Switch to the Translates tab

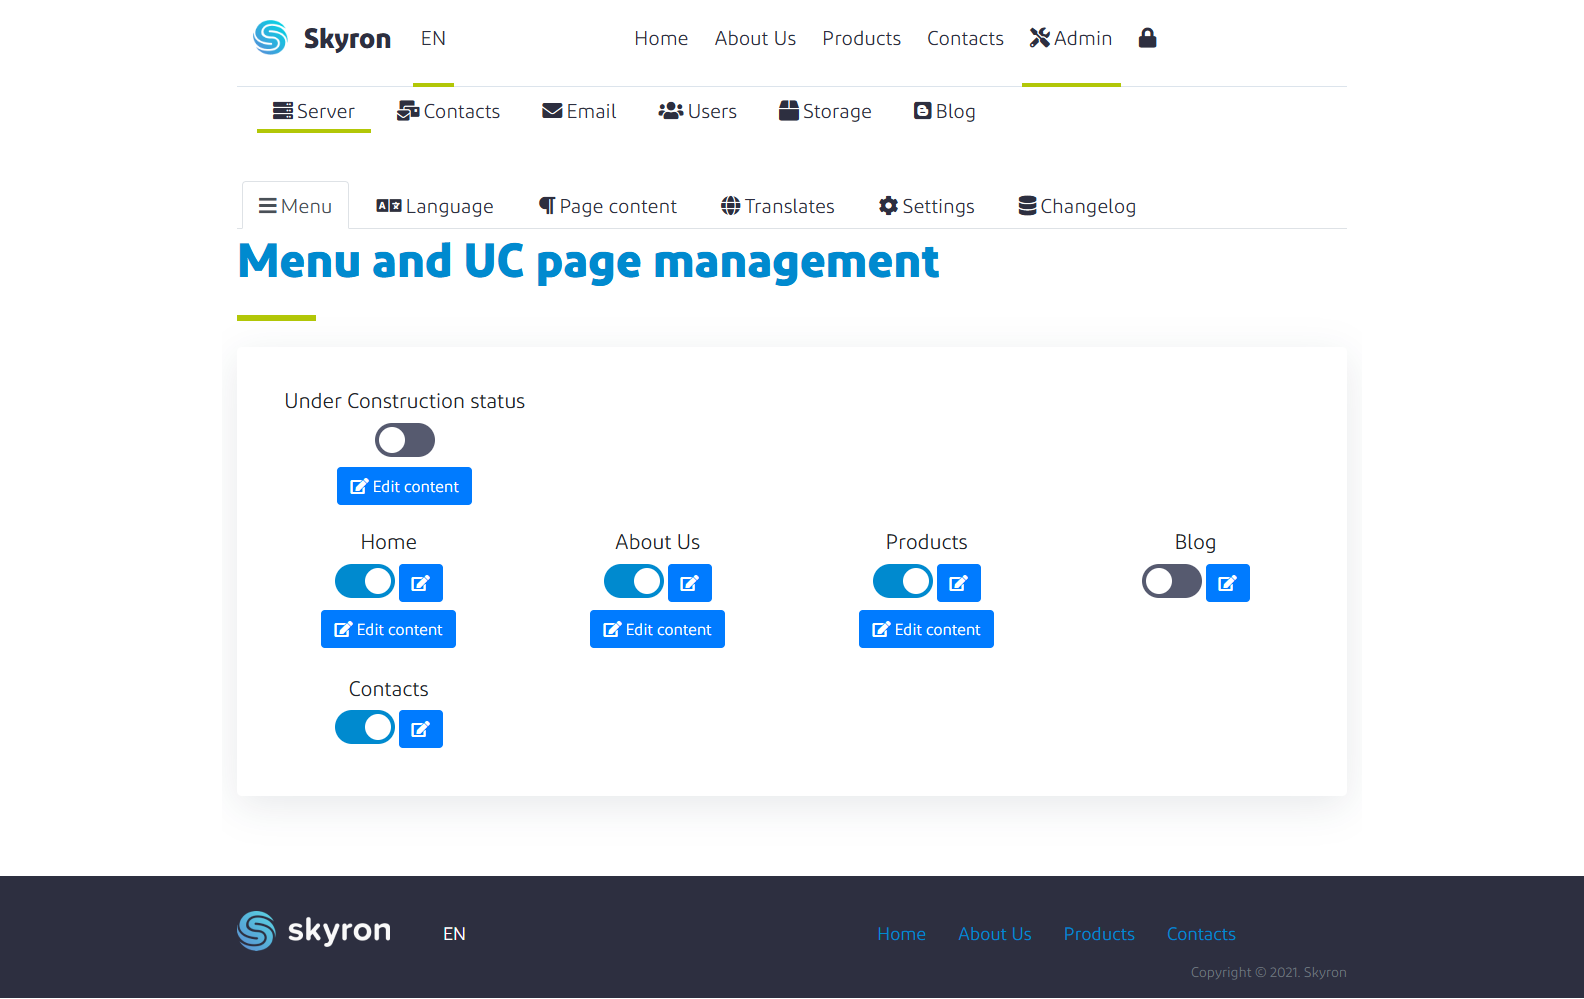(x=777, y=206)
